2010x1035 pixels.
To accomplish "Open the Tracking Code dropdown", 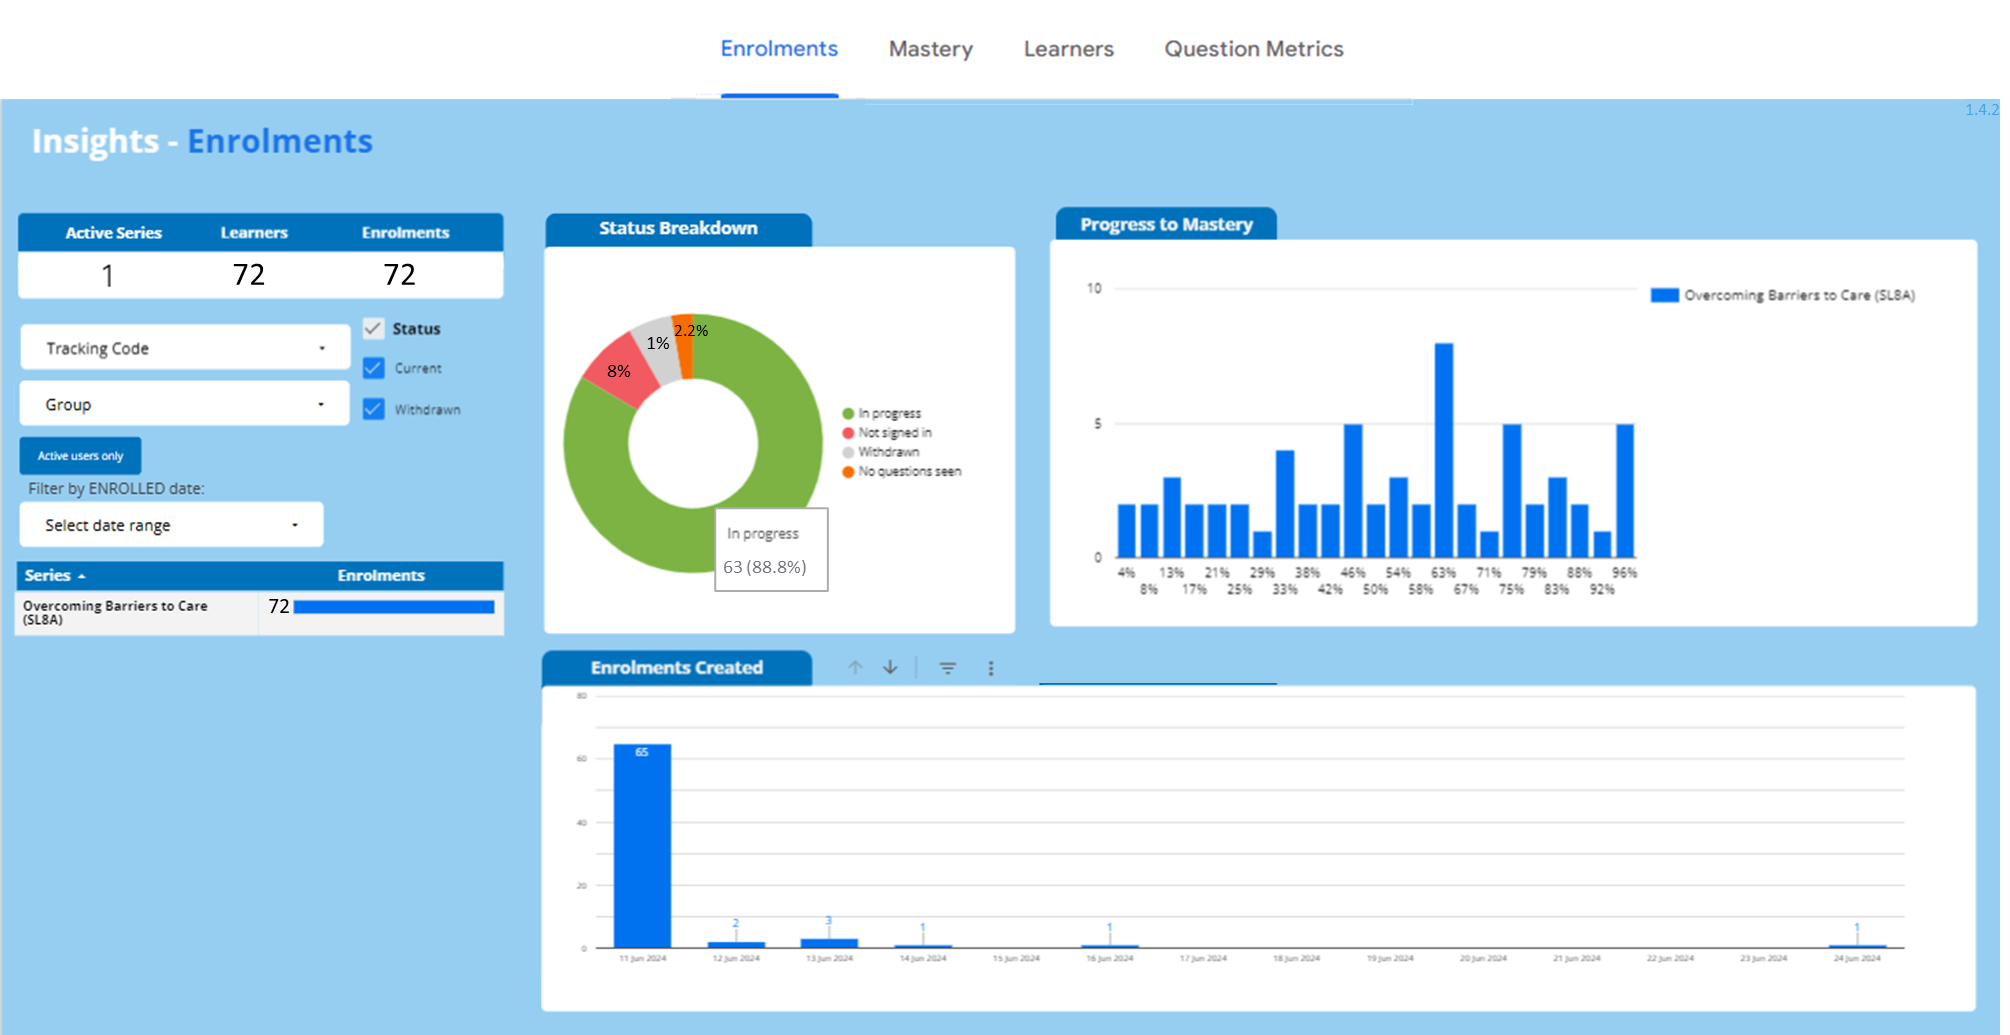I will click(185, 348).
